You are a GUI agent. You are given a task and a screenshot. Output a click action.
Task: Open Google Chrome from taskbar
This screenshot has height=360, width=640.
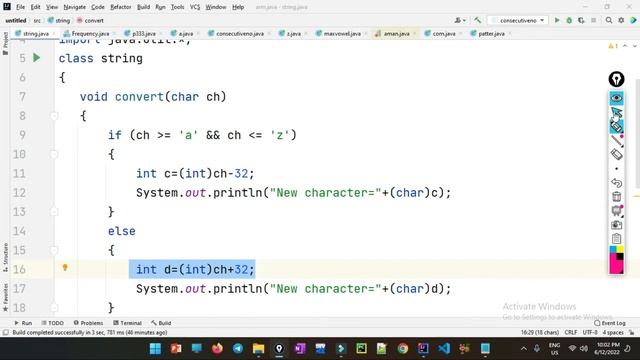tap(402, 349)
